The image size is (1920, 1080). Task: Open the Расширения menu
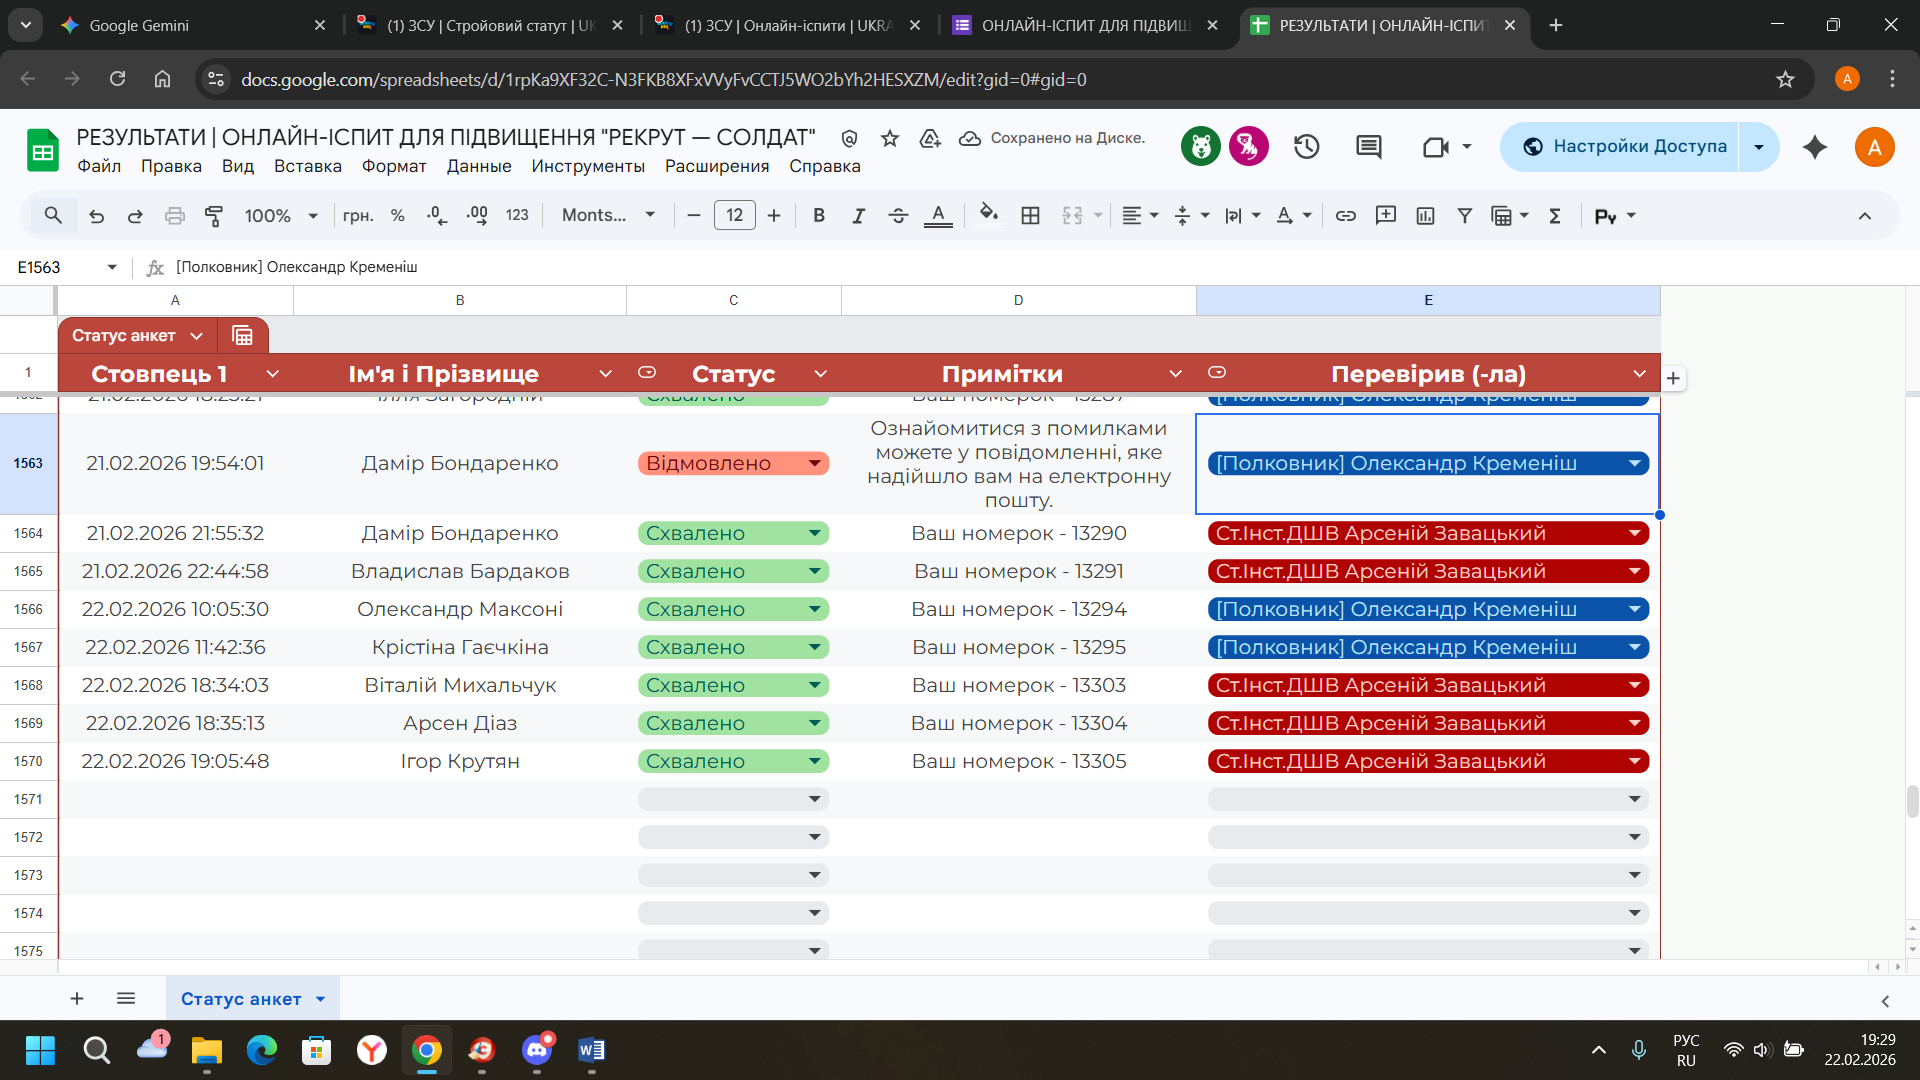(x=716, y=166)
